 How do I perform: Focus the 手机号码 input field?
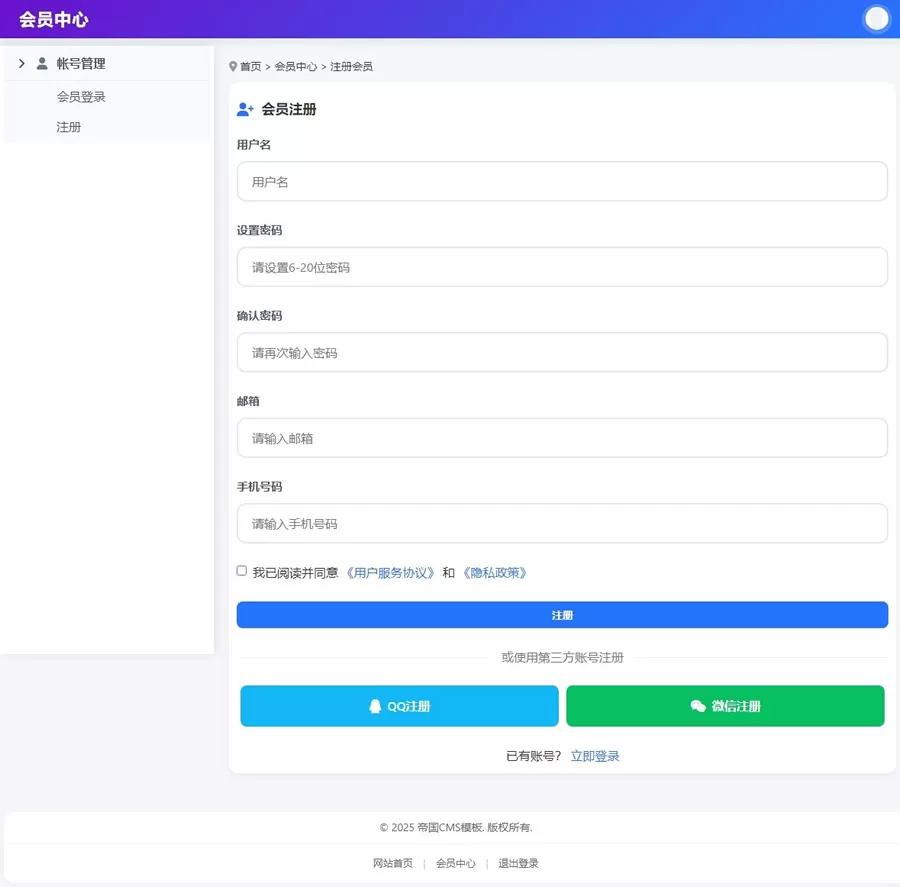(562, 524)
